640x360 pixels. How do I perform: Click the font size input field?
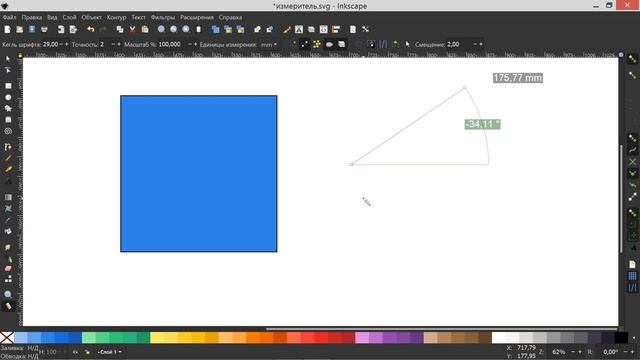(x=50, y=44)
